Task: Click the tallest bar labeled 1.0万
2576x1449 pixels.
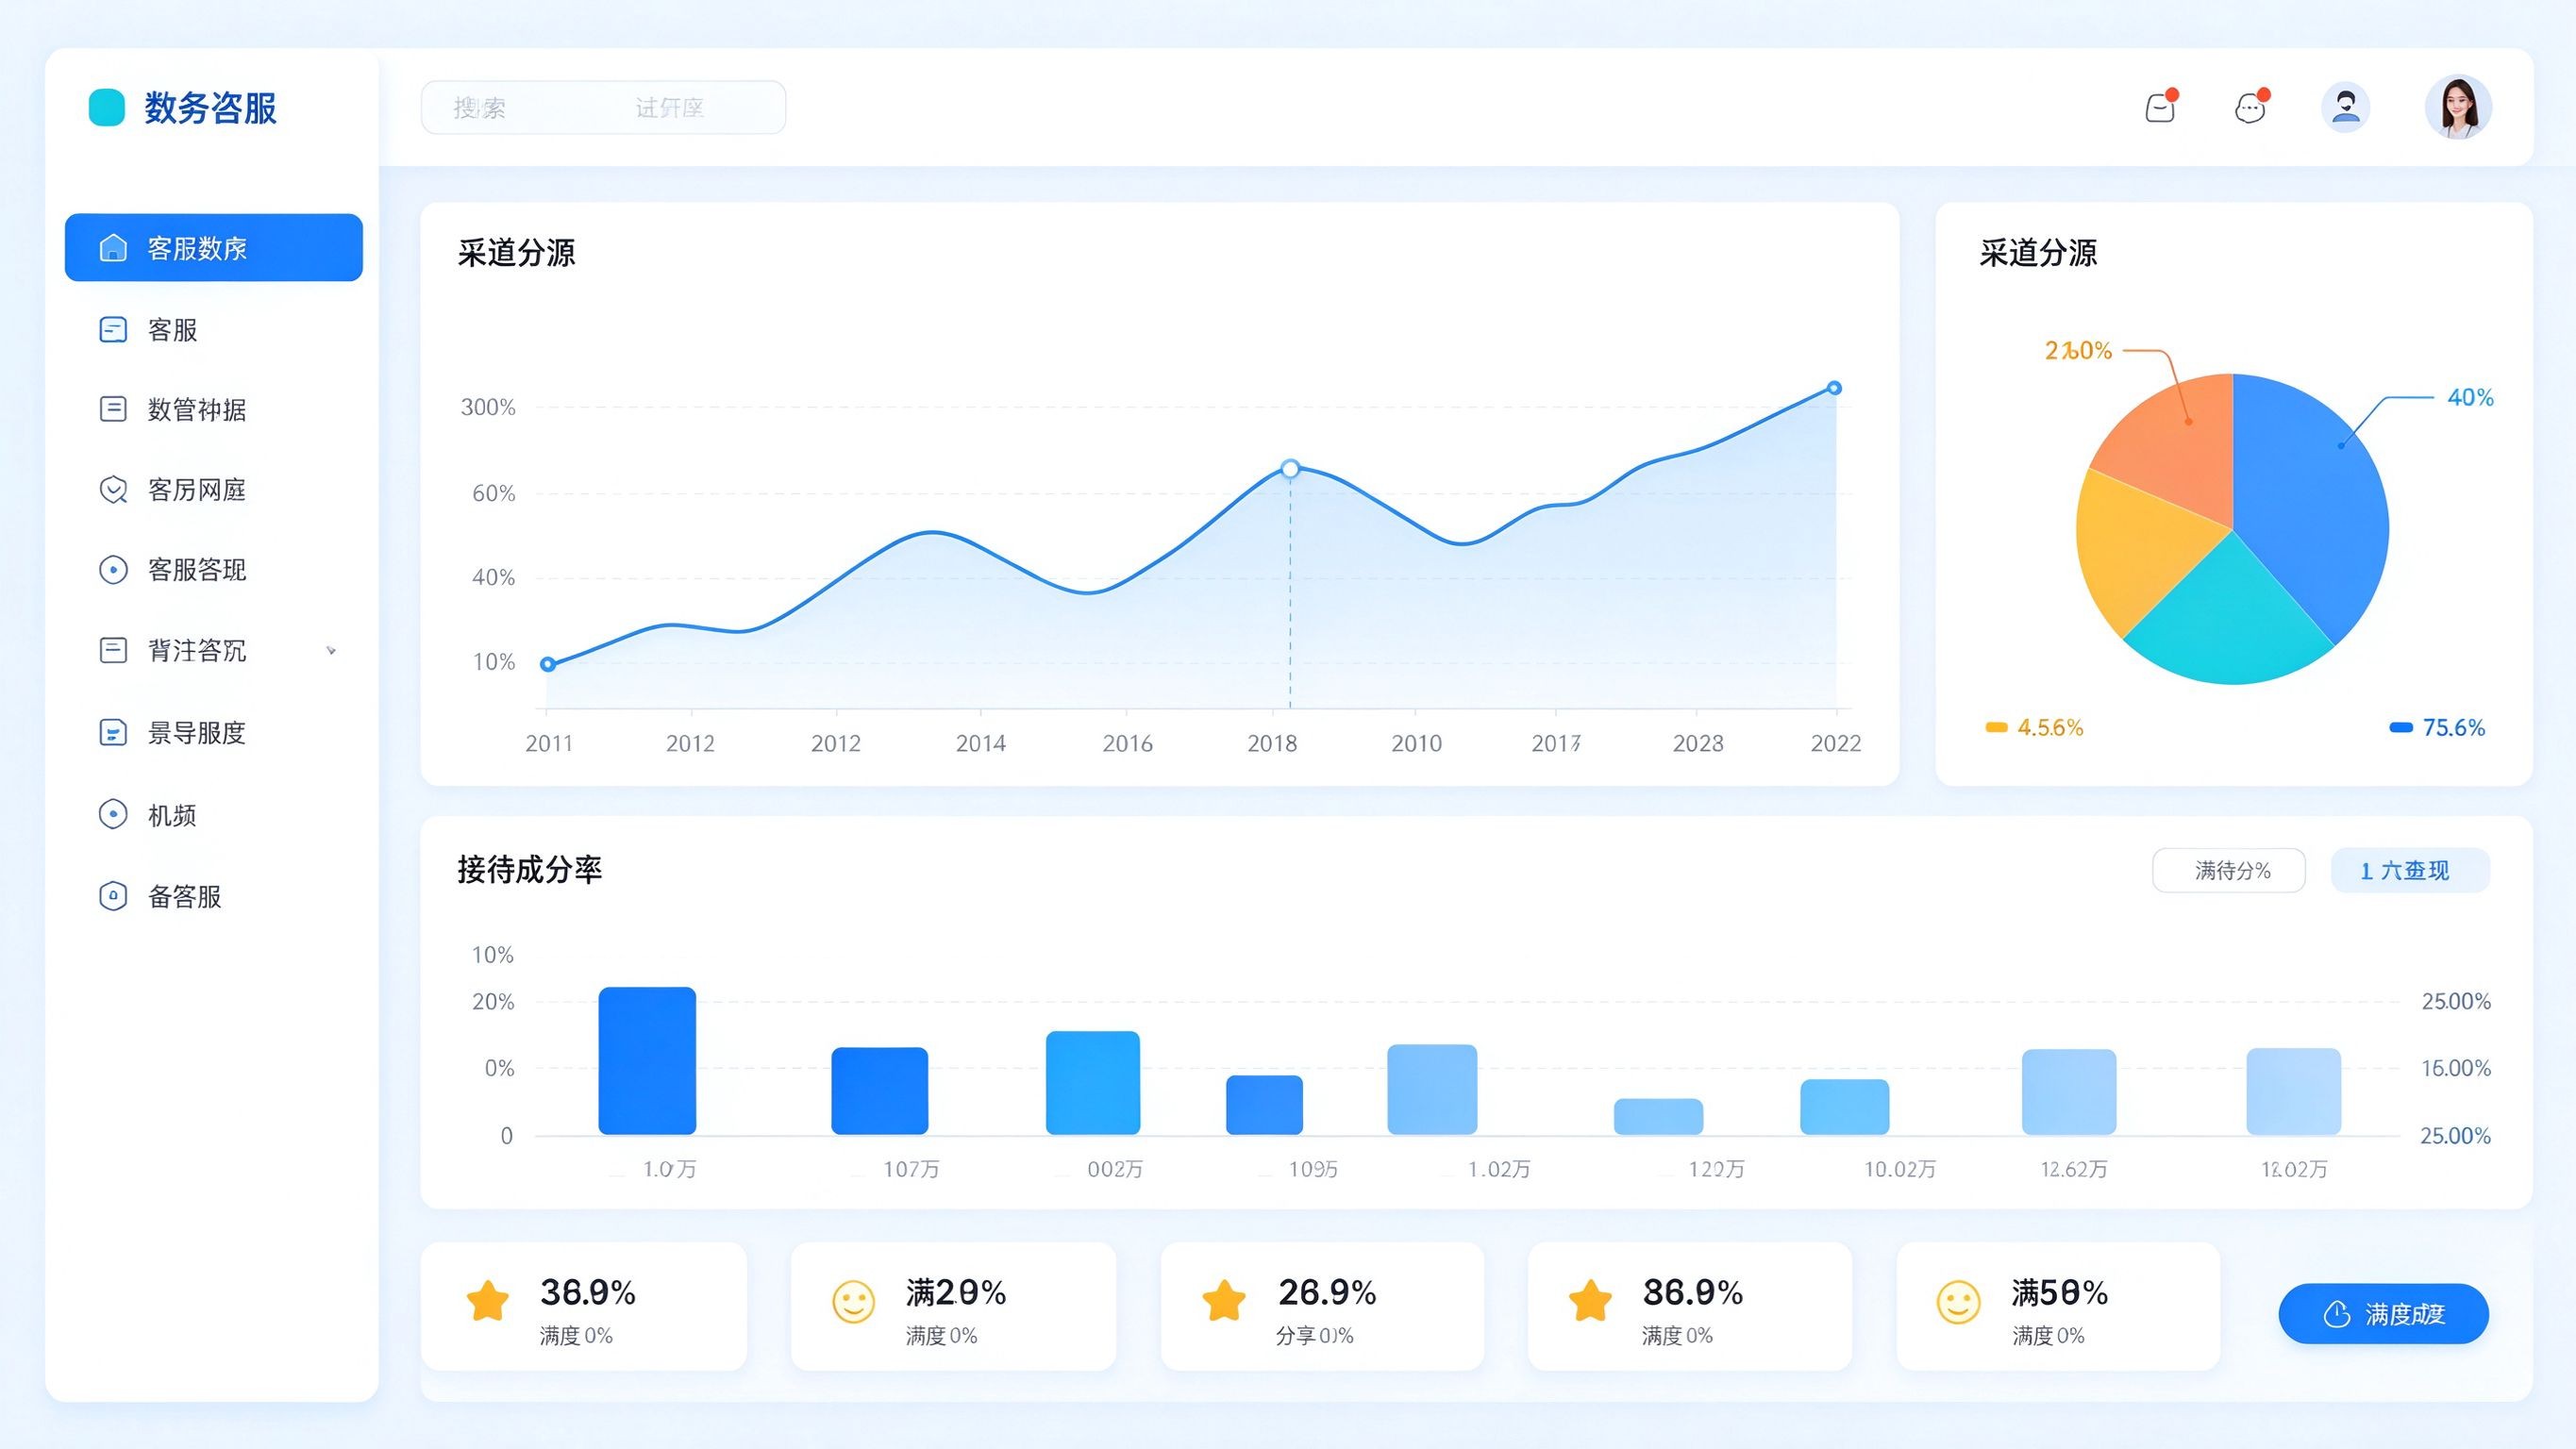Action: (647, 1060)
